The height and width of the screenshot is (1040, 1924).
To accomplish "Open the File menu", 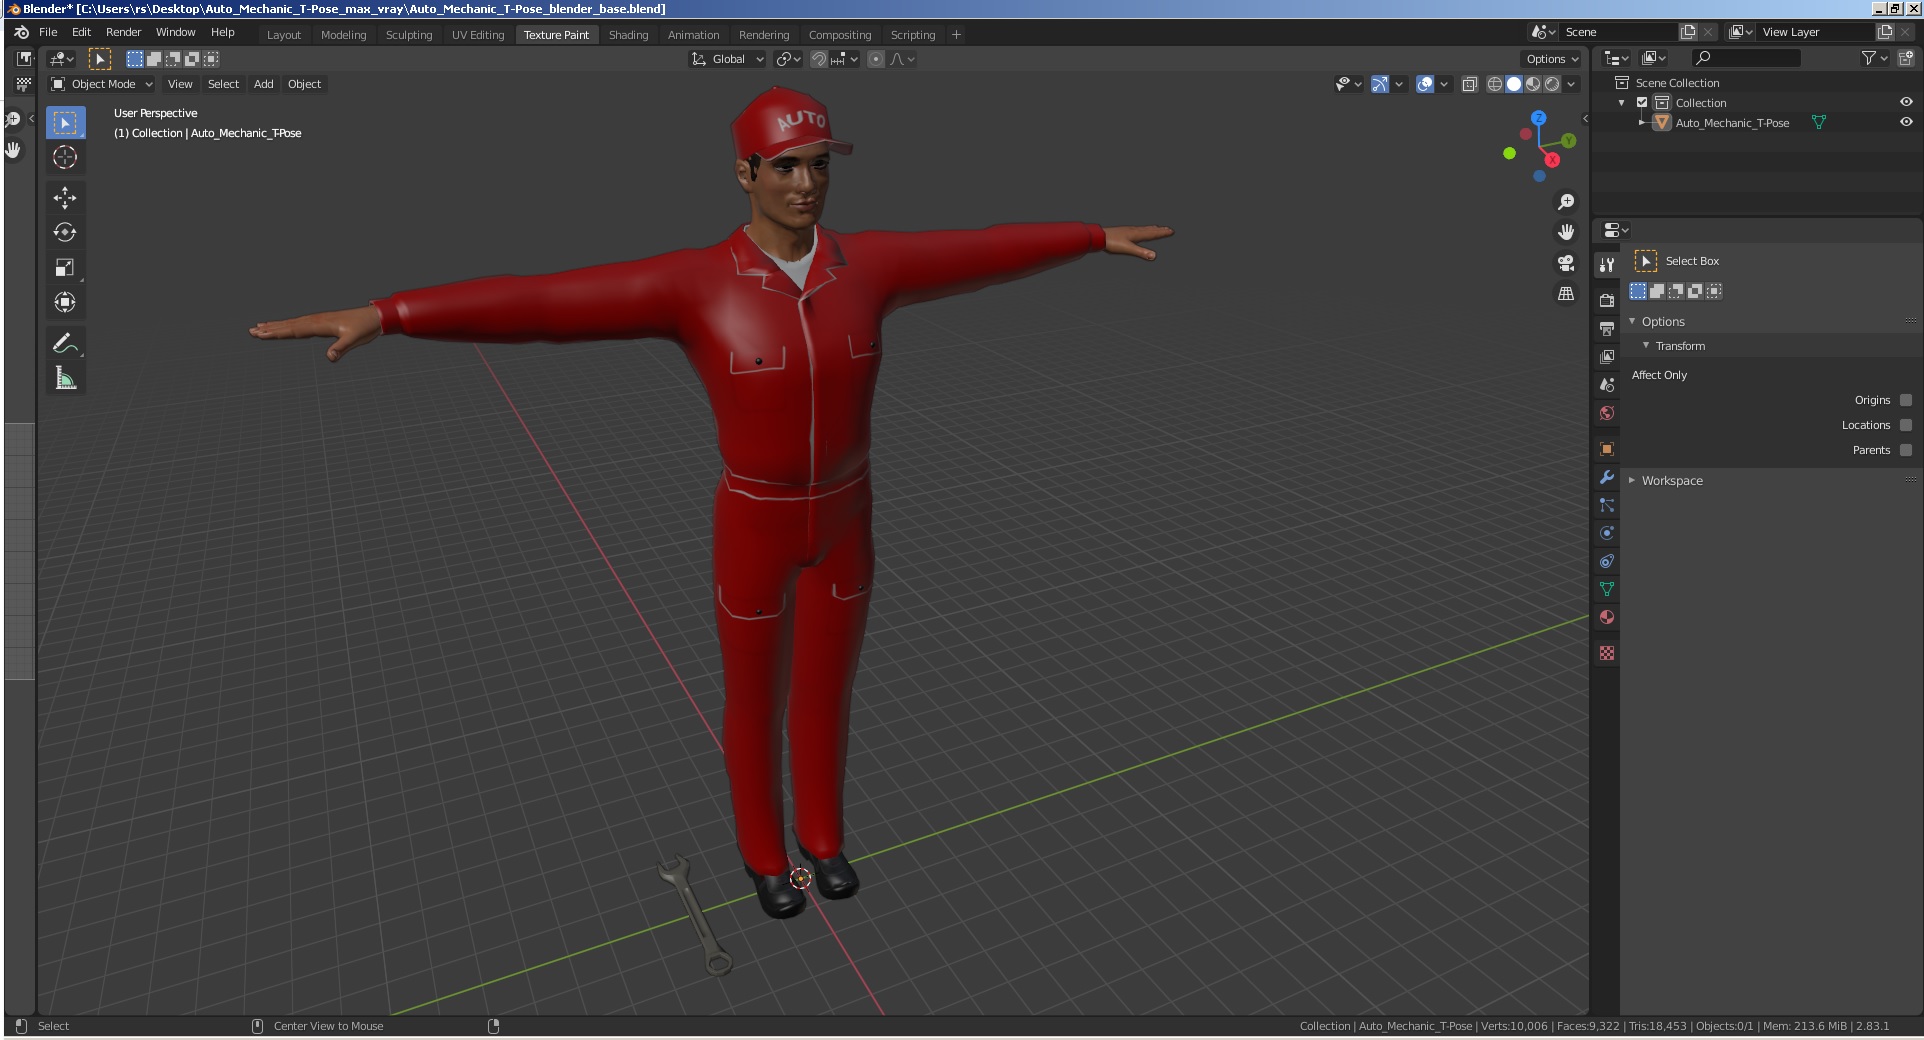I will 48,32.
